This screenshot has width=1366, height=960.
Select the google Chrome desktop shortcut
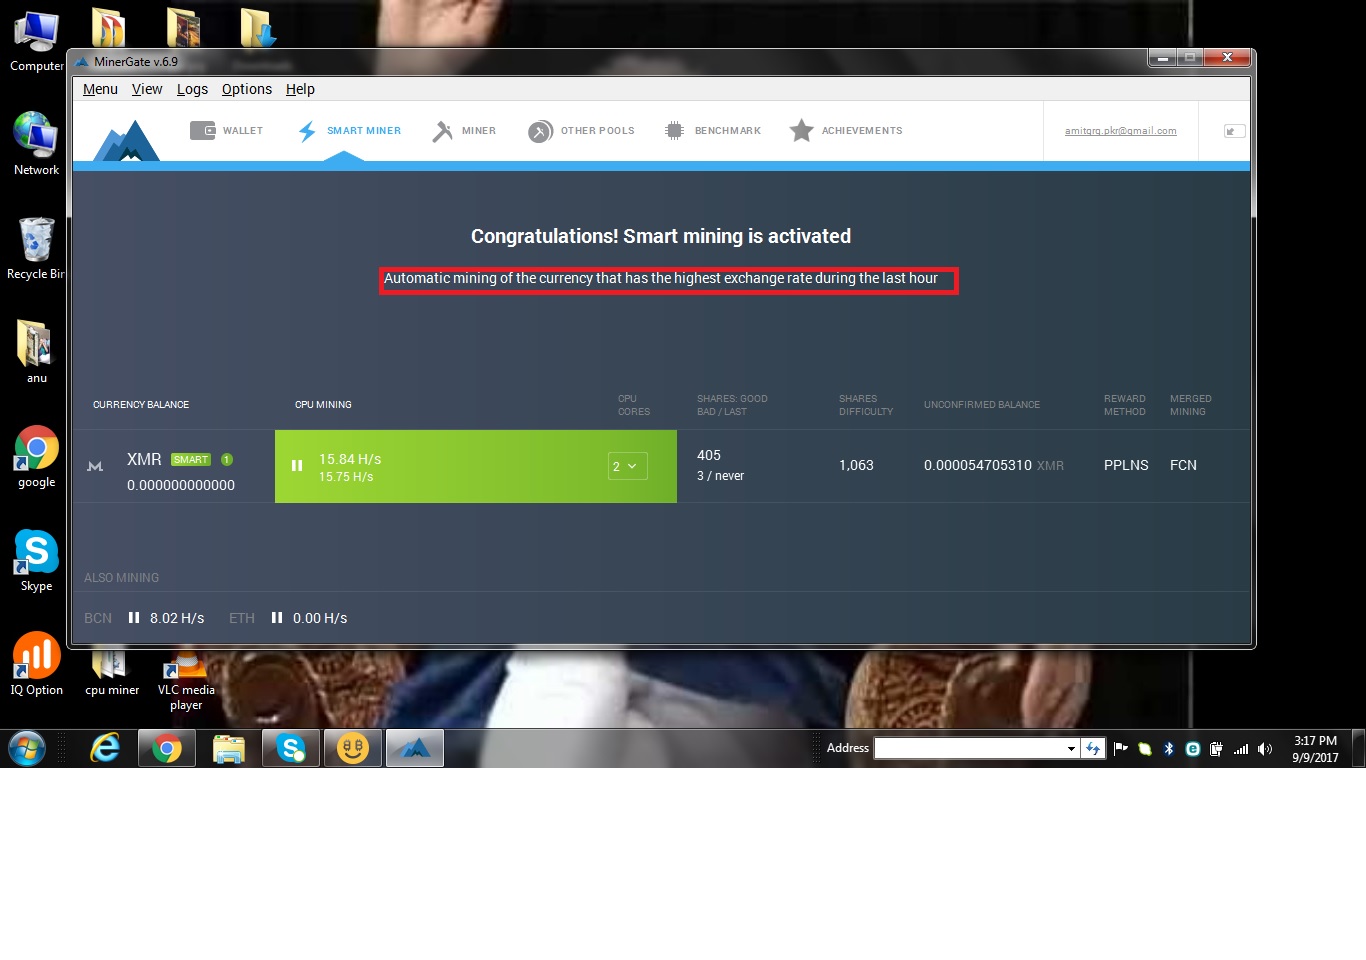36,457
